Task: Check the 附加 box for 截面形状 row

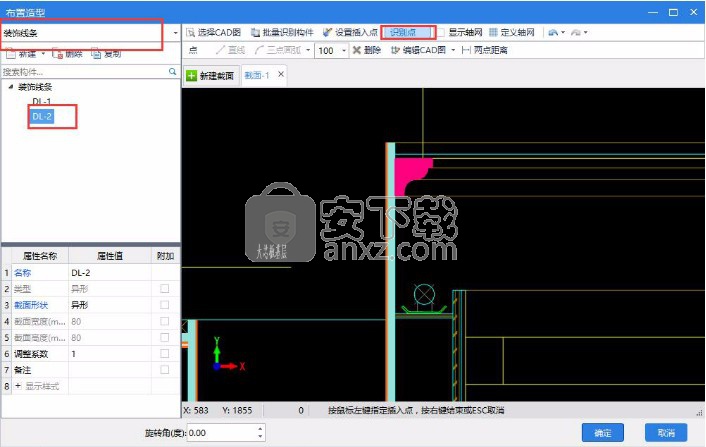Action: (165, 304)
